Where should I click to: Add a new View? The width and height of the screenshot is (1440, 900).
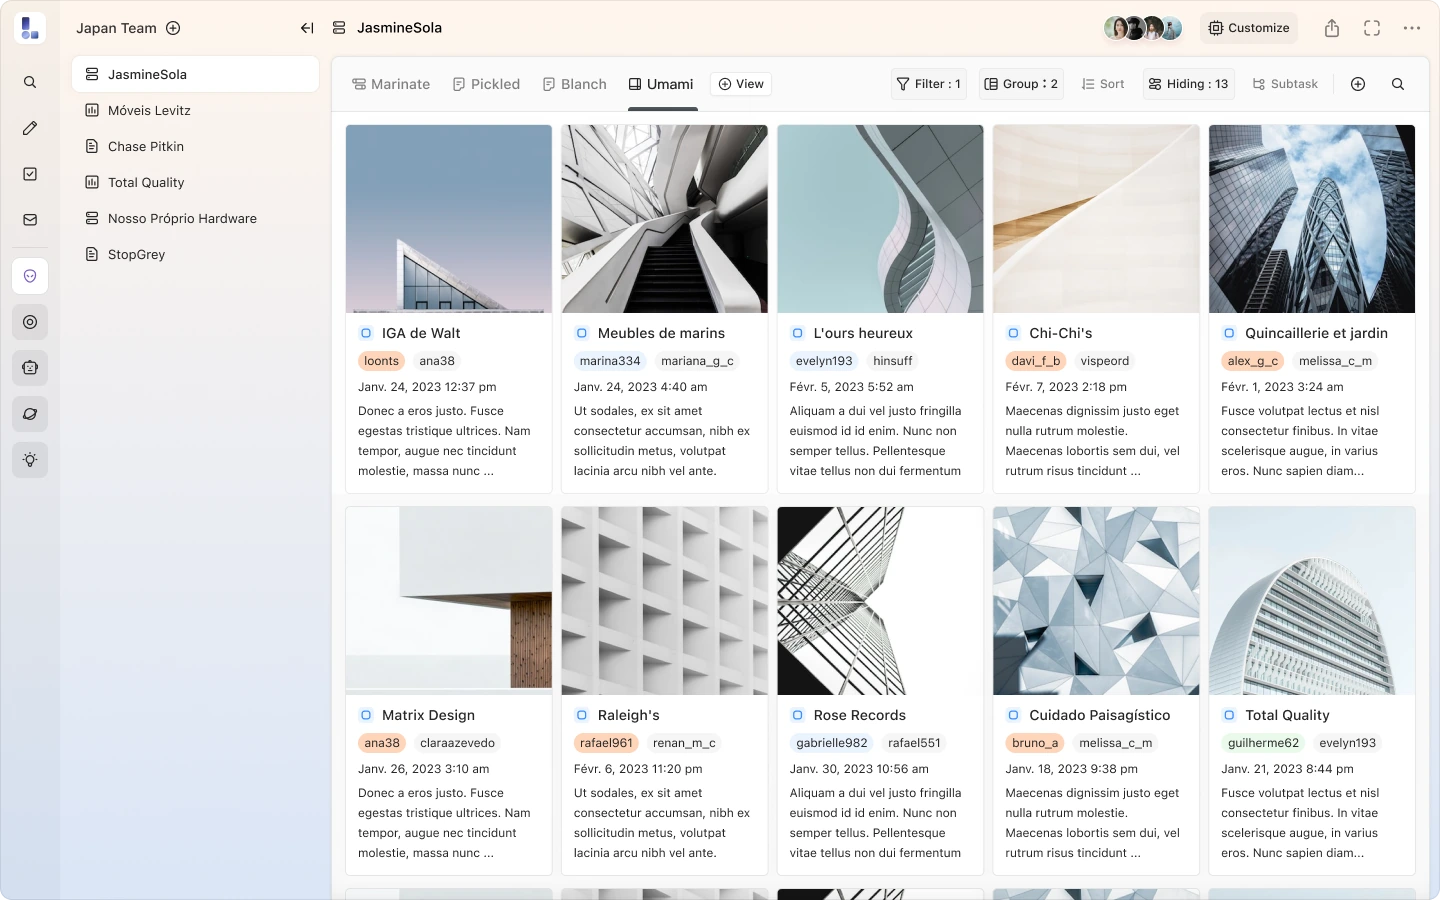(741, 84)
